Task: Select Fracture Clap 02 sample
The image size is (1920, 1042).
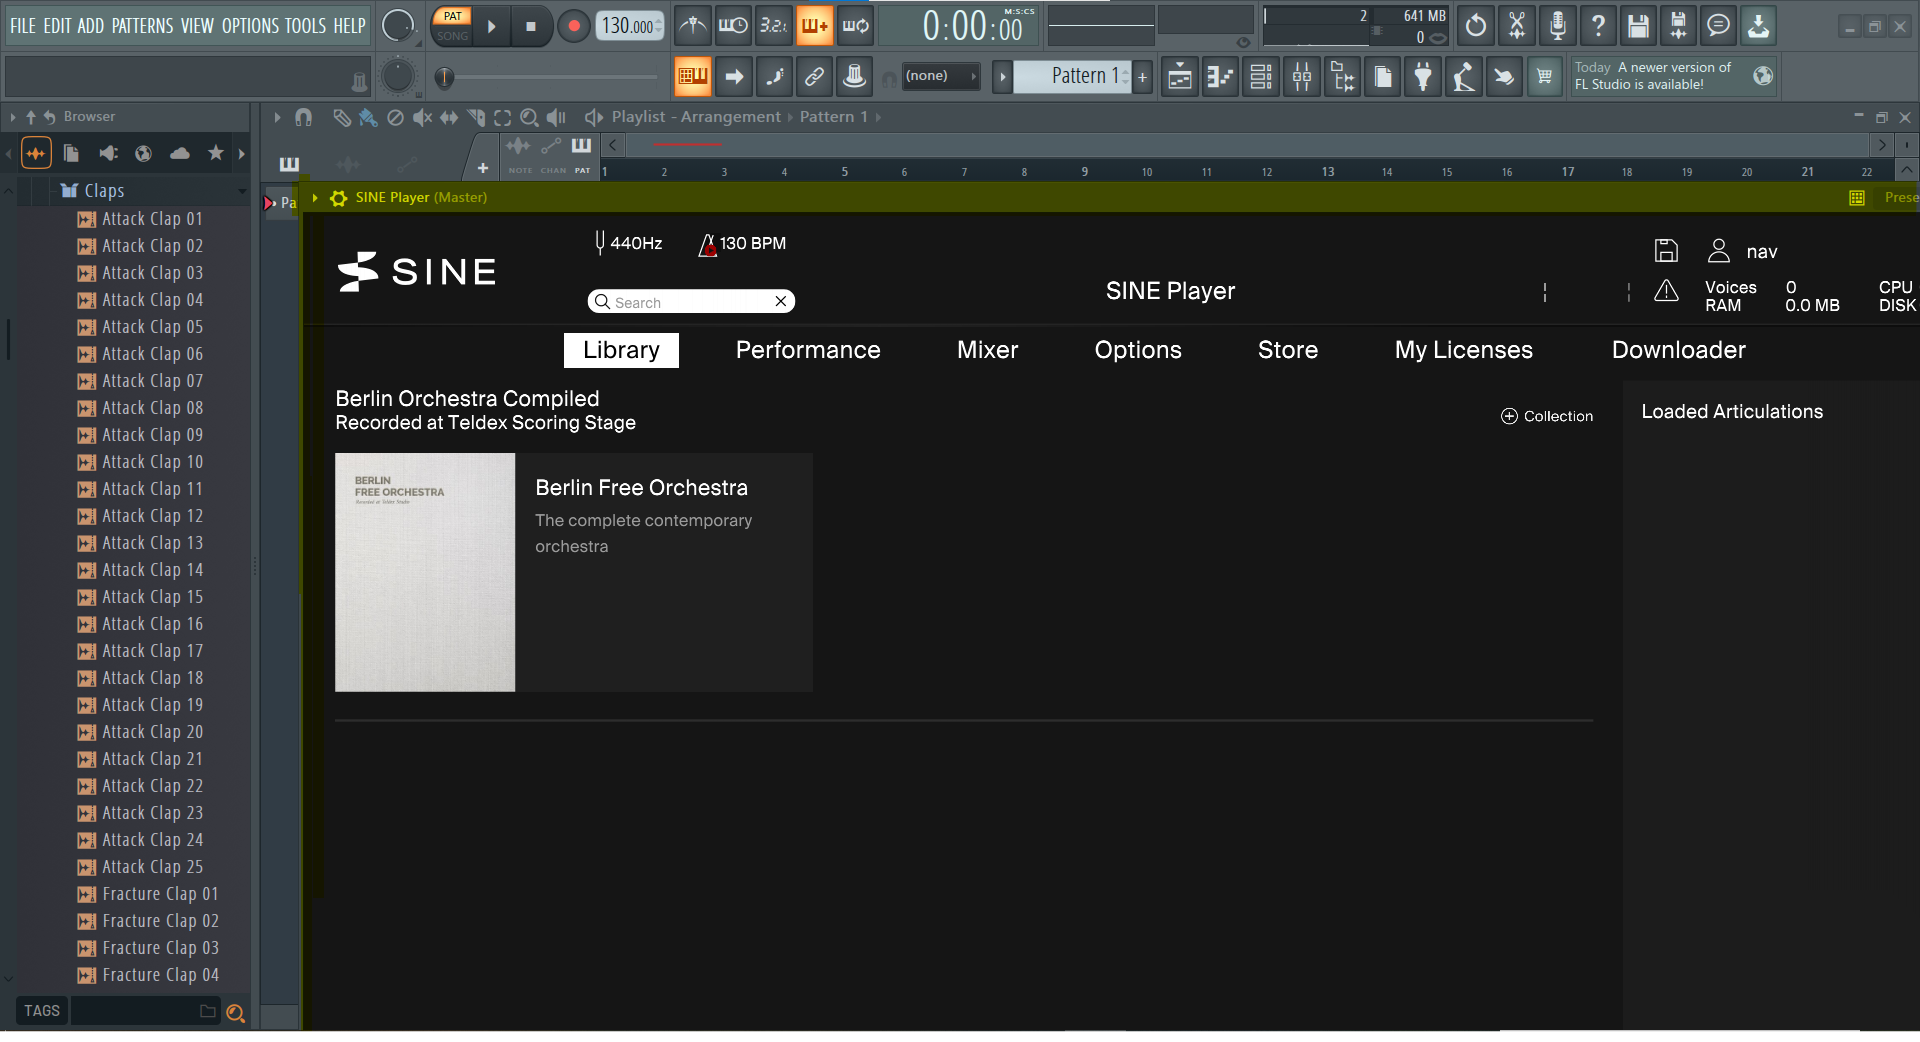Action: (160, 921)
